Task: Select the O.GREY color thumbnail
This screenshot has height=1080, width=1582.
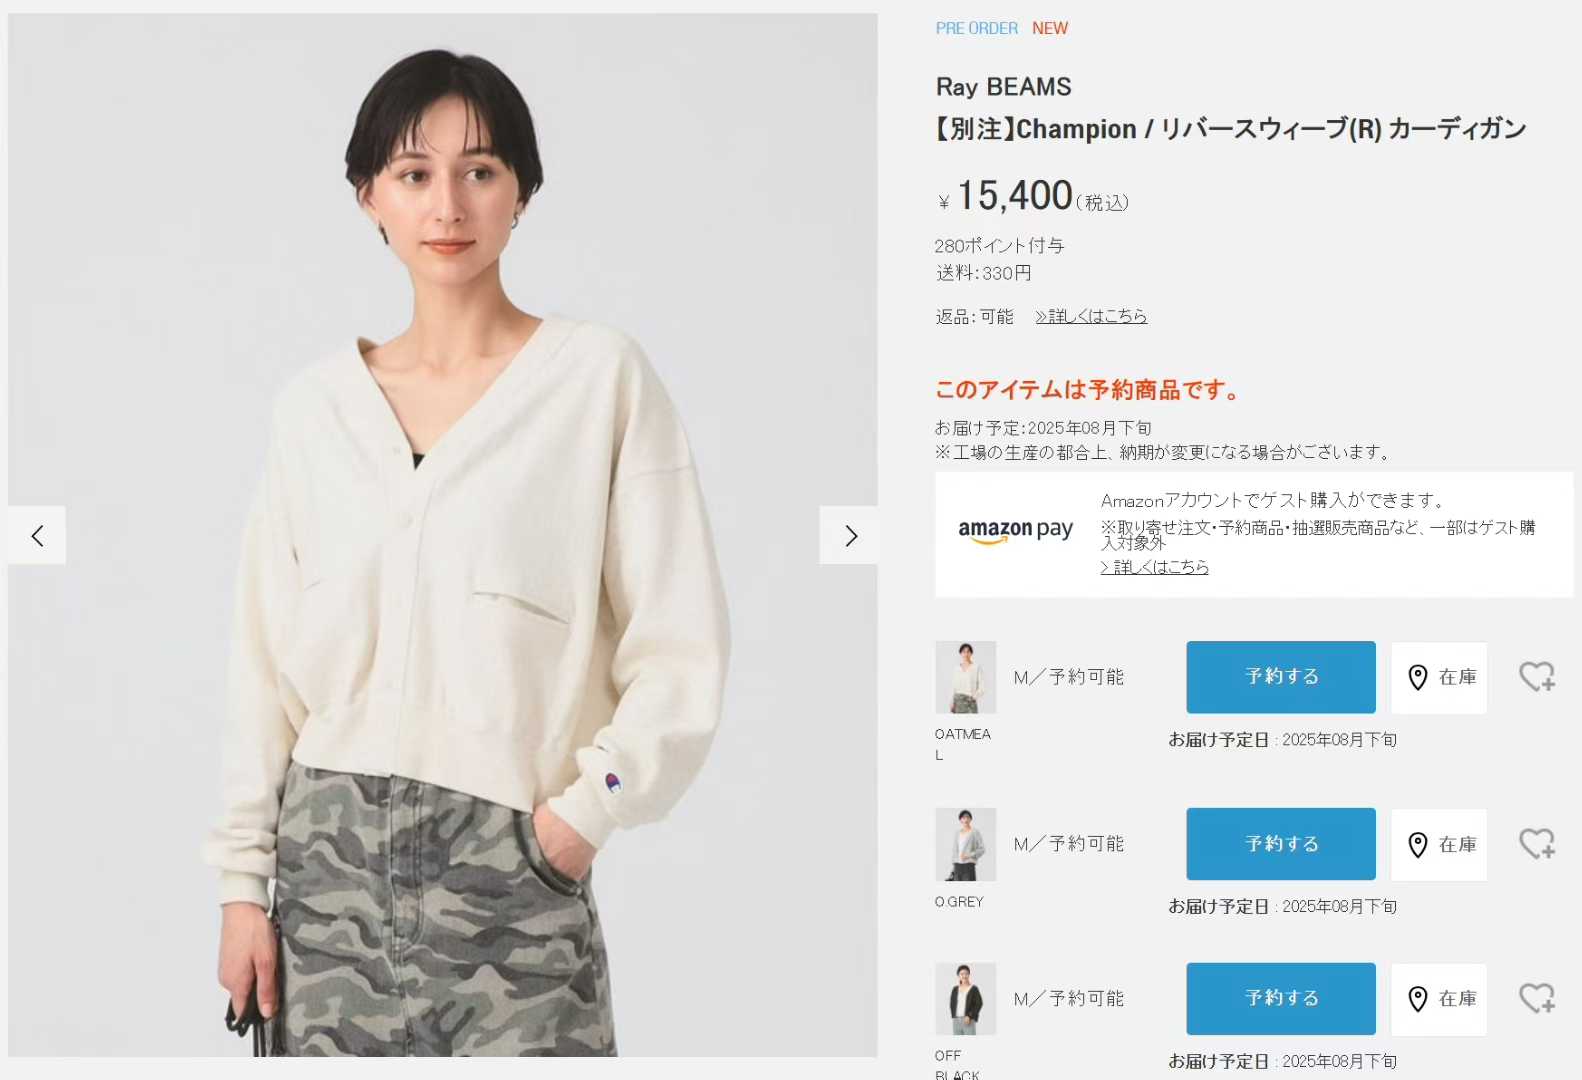Action: [x=966, y=844]
